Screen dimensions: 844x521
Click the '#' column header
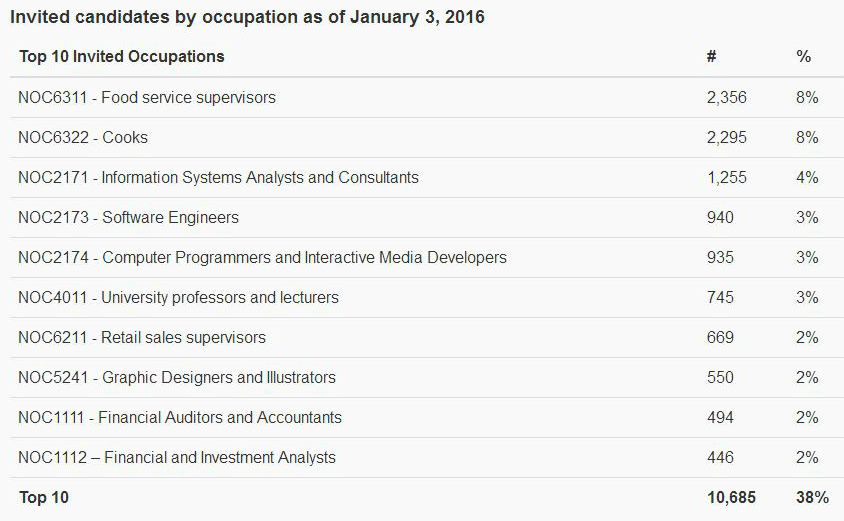pyautogui.click(x=711, y=57)
